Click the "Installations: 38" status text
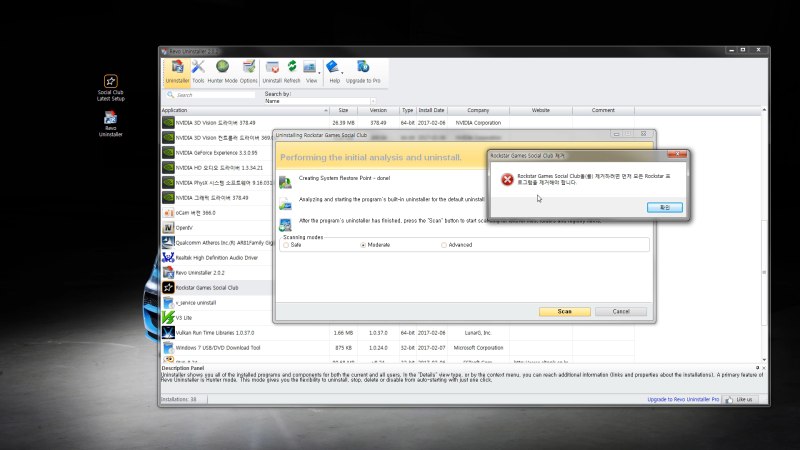 click(x=179, y=399)
